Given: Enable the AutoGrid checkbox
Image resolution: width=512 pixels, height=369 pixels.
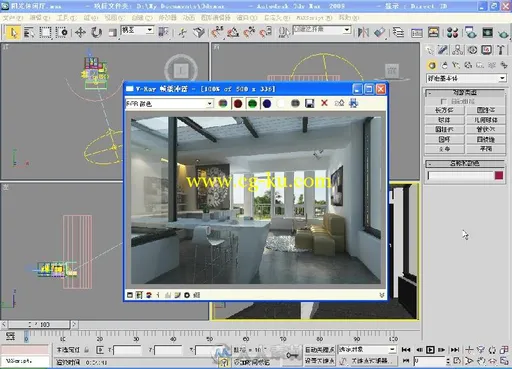Looking at the screenshot, I should 443,101.
